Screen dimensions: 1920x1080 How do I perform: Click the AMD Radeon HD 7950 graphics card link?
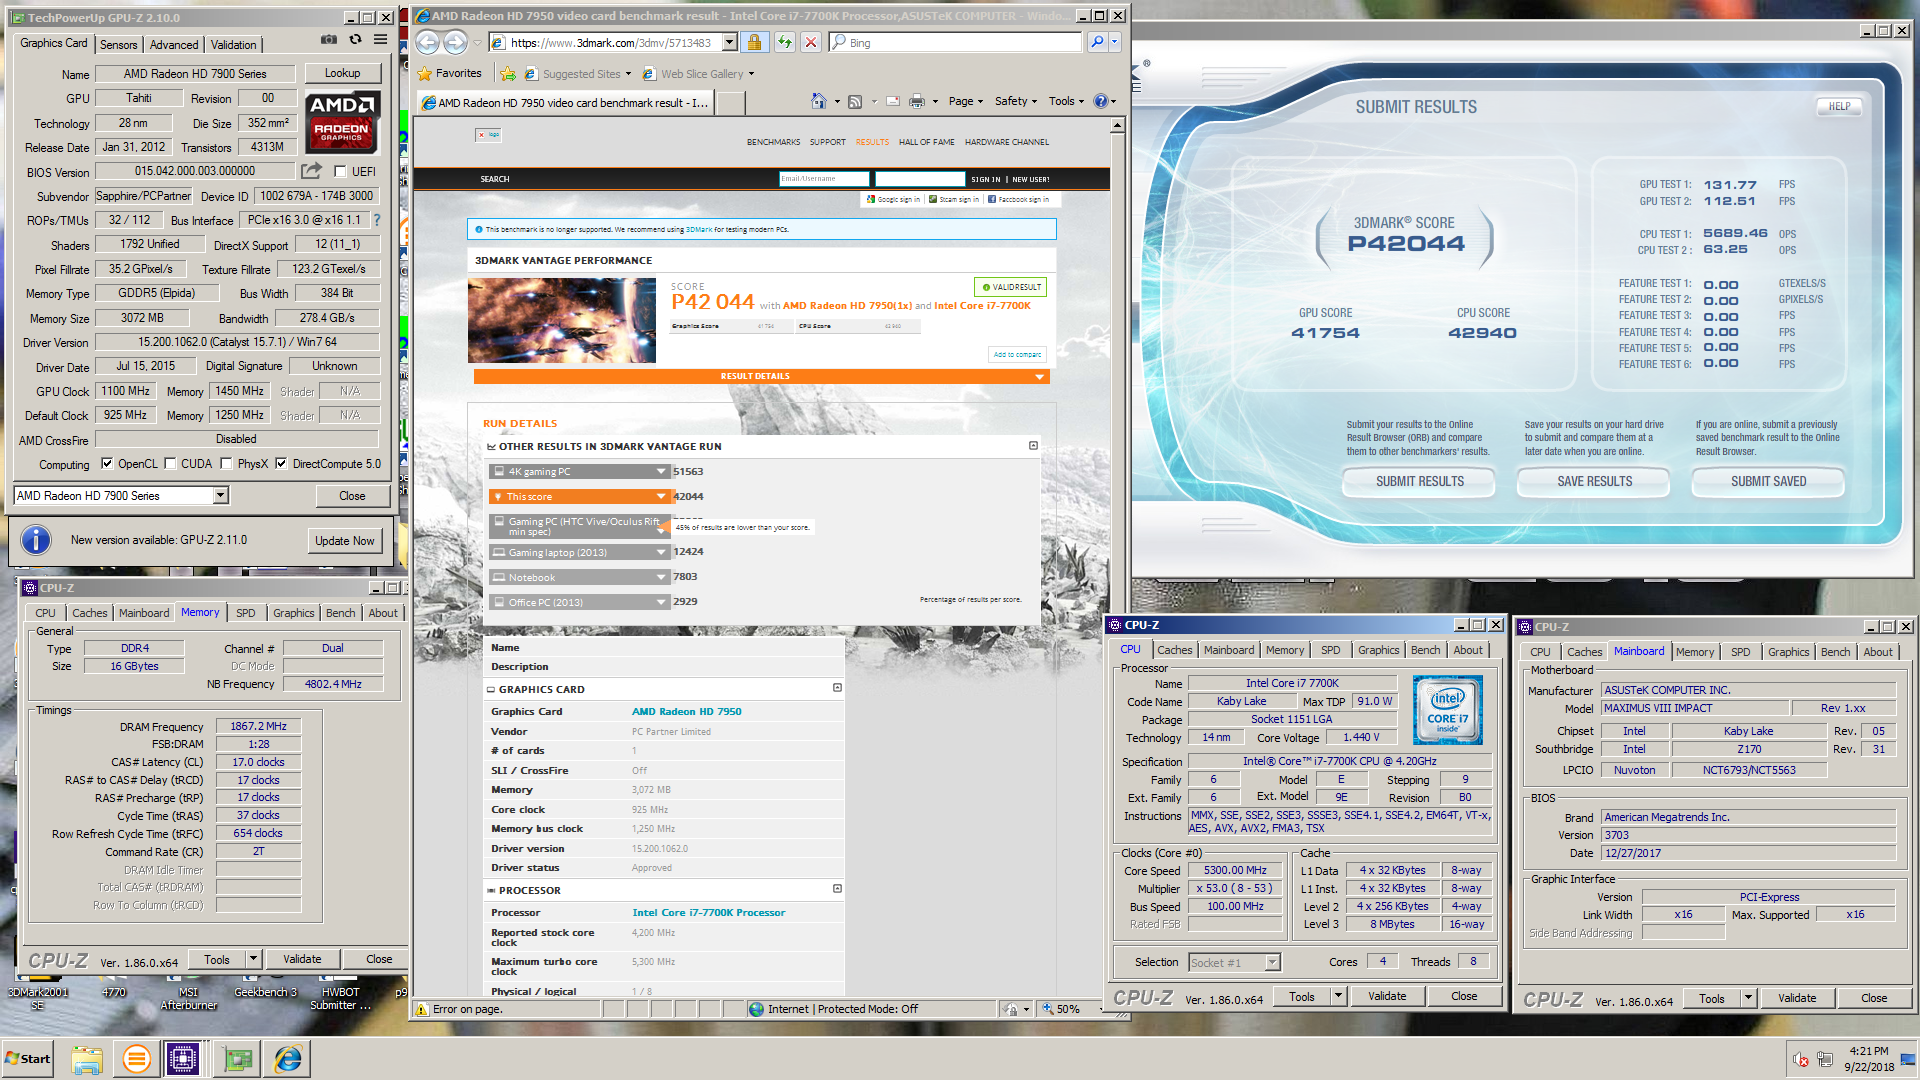pyautogui.click(x=686, y=712)
